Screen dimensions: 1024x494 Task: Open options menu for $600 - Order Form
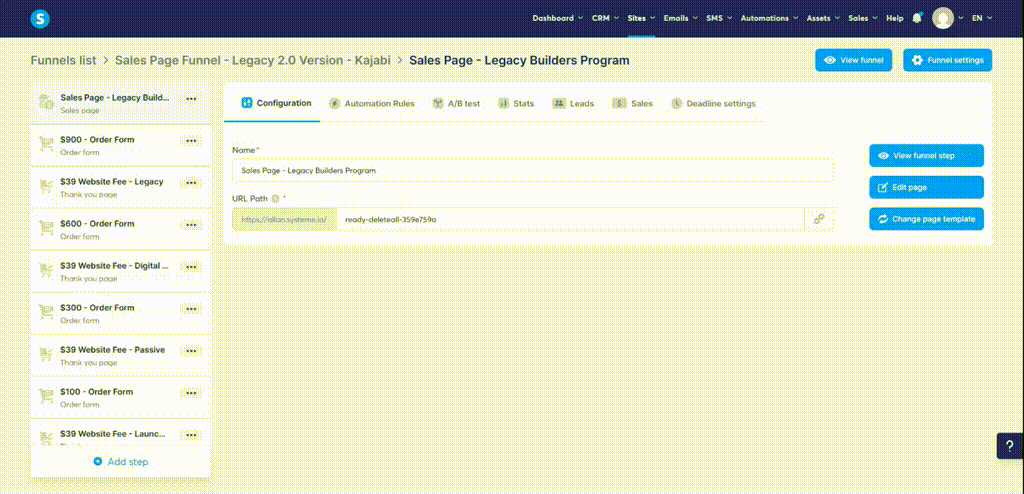click(191, 225)
